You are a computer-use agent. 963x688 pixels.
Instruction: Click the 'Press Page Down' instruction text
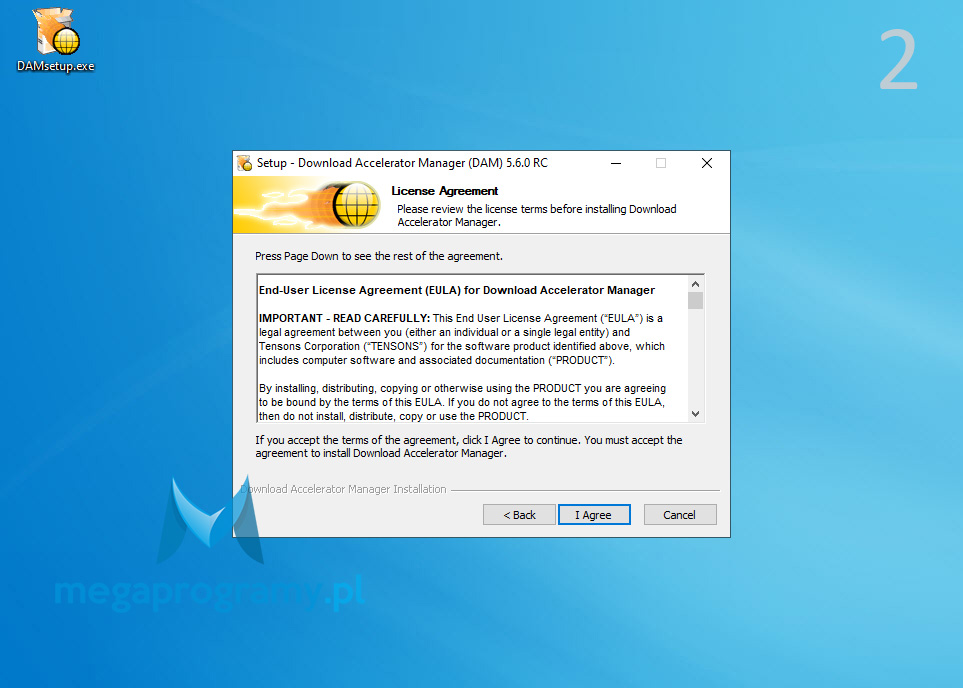pyautogui.click(x=379, y=256)
